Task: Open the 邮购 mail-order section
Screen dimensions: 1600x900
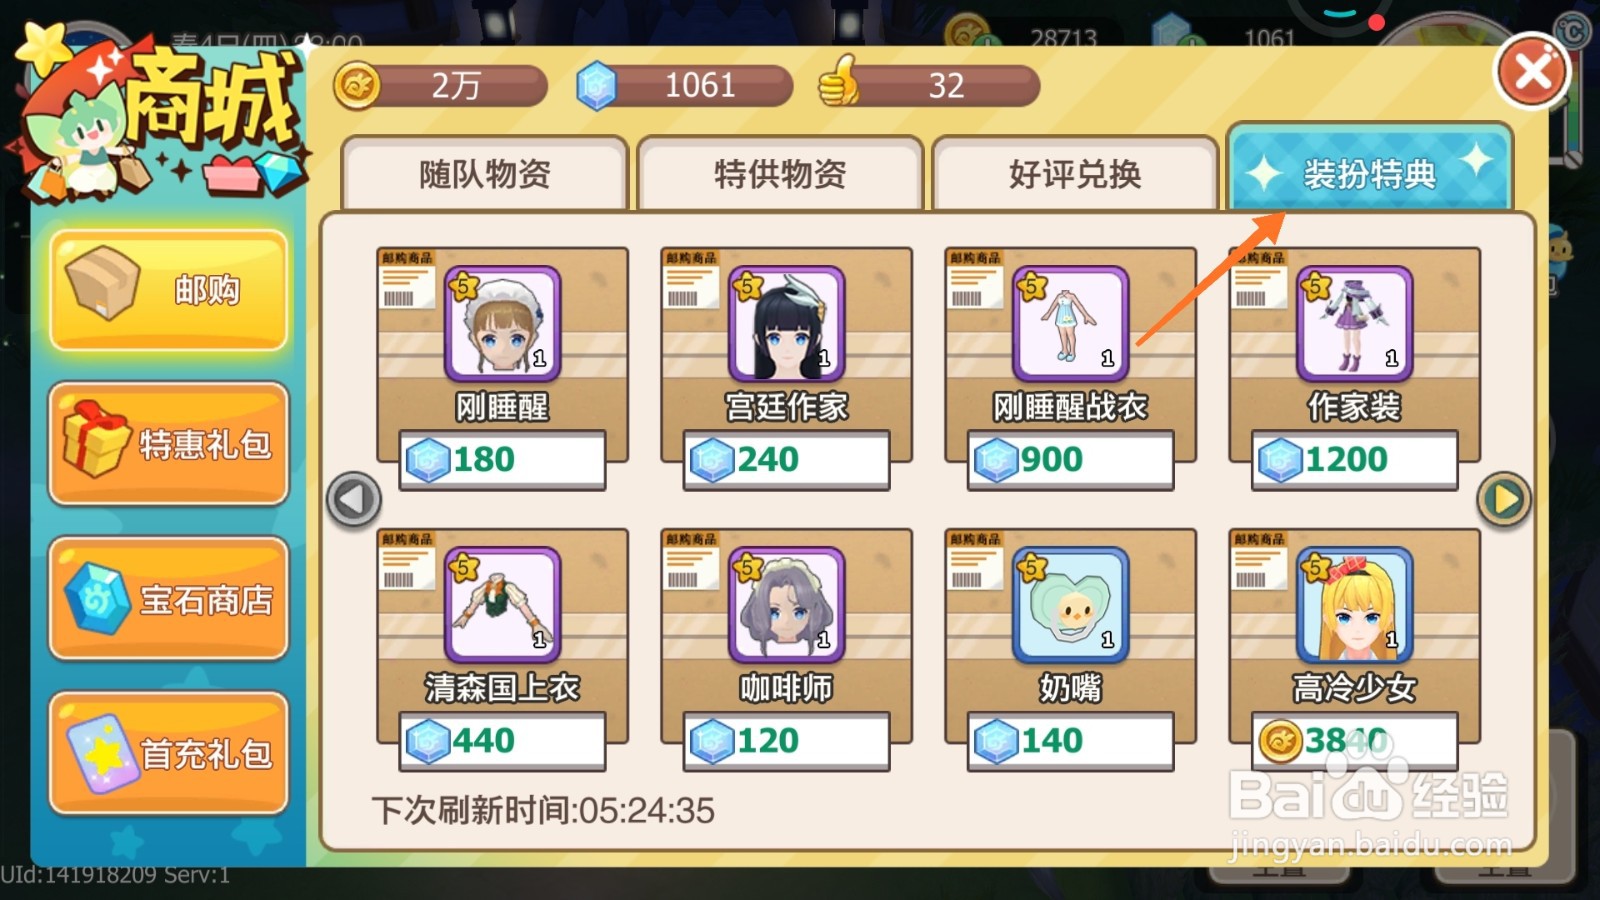Action: (168, 290)
